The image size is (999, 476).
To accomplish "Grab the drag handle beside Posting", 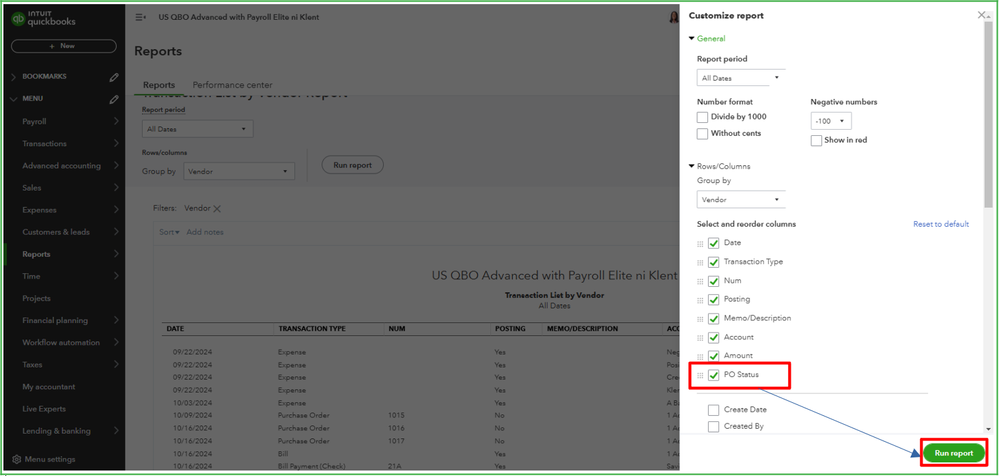I will point(700,300).
